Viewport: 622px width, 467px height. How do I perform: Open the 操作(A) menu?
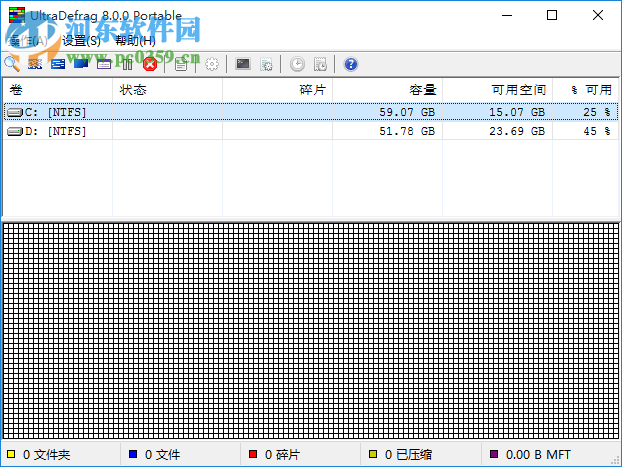(27, 40)
